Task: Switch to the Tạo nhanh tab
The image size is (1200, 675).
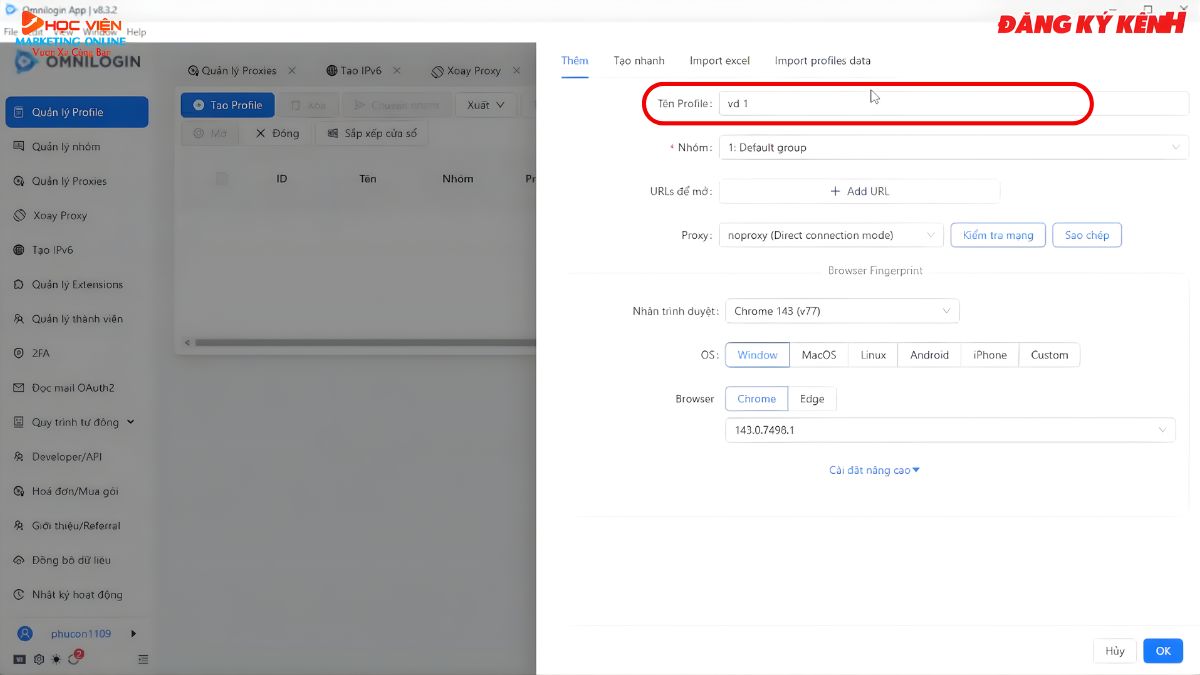Action: (x=638, y=61)
